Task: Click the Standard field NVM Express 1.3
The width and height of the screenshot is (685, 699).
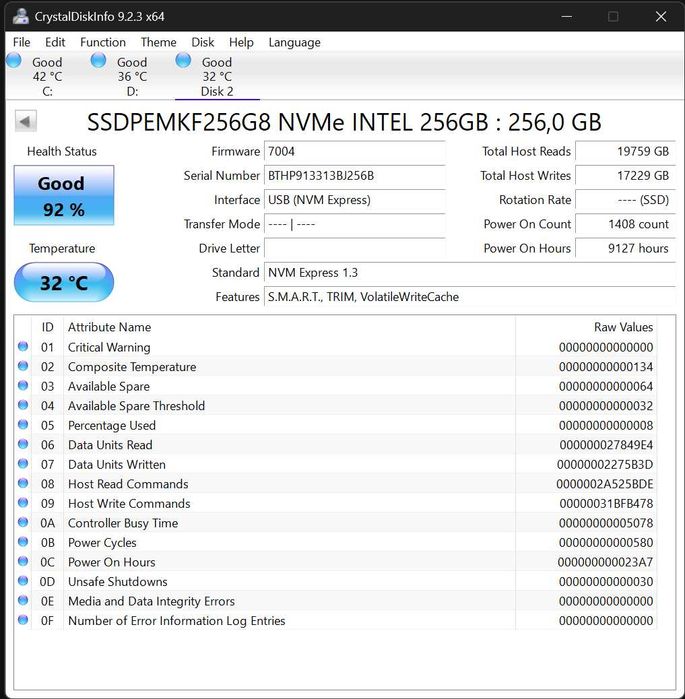Action: pos(470,272)
